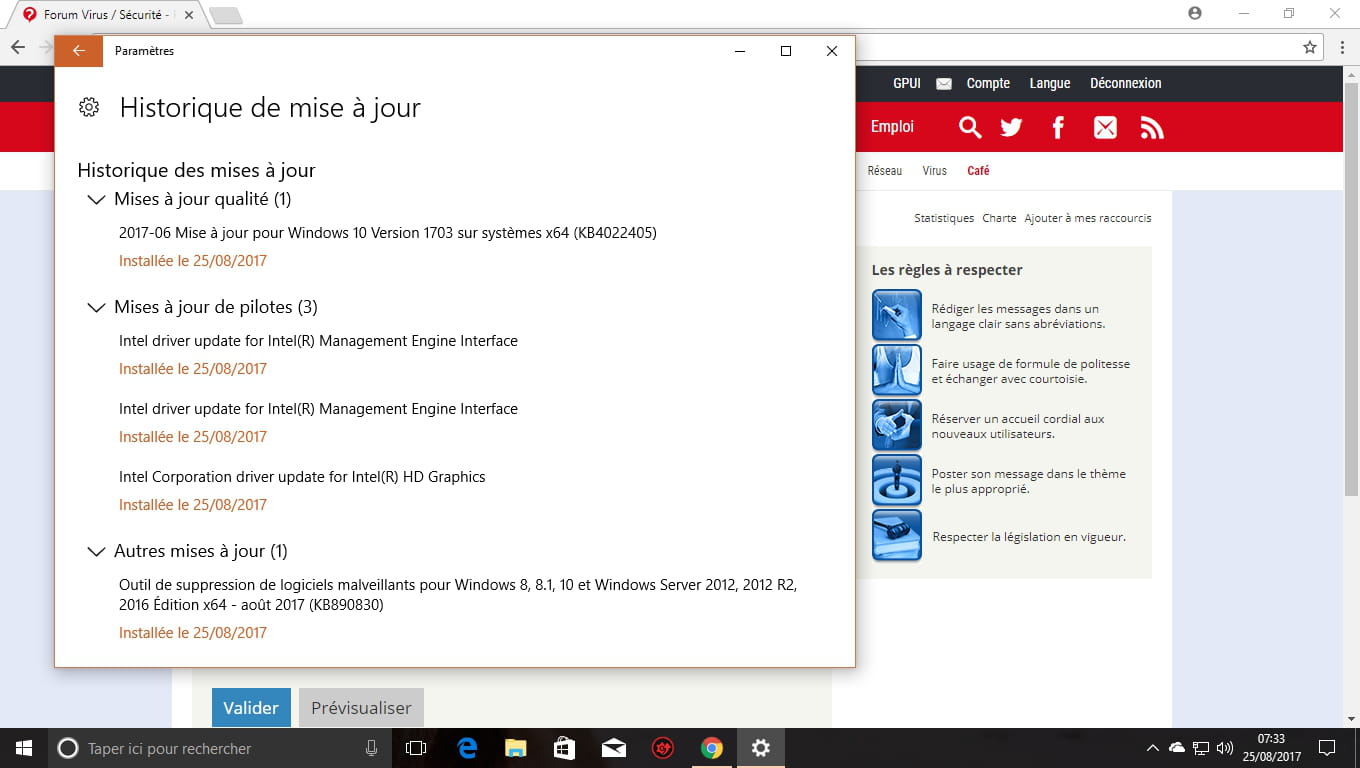1360x768 pixels.
Task: Open File Explorer from the taskbar
Action: click(515, 748)
